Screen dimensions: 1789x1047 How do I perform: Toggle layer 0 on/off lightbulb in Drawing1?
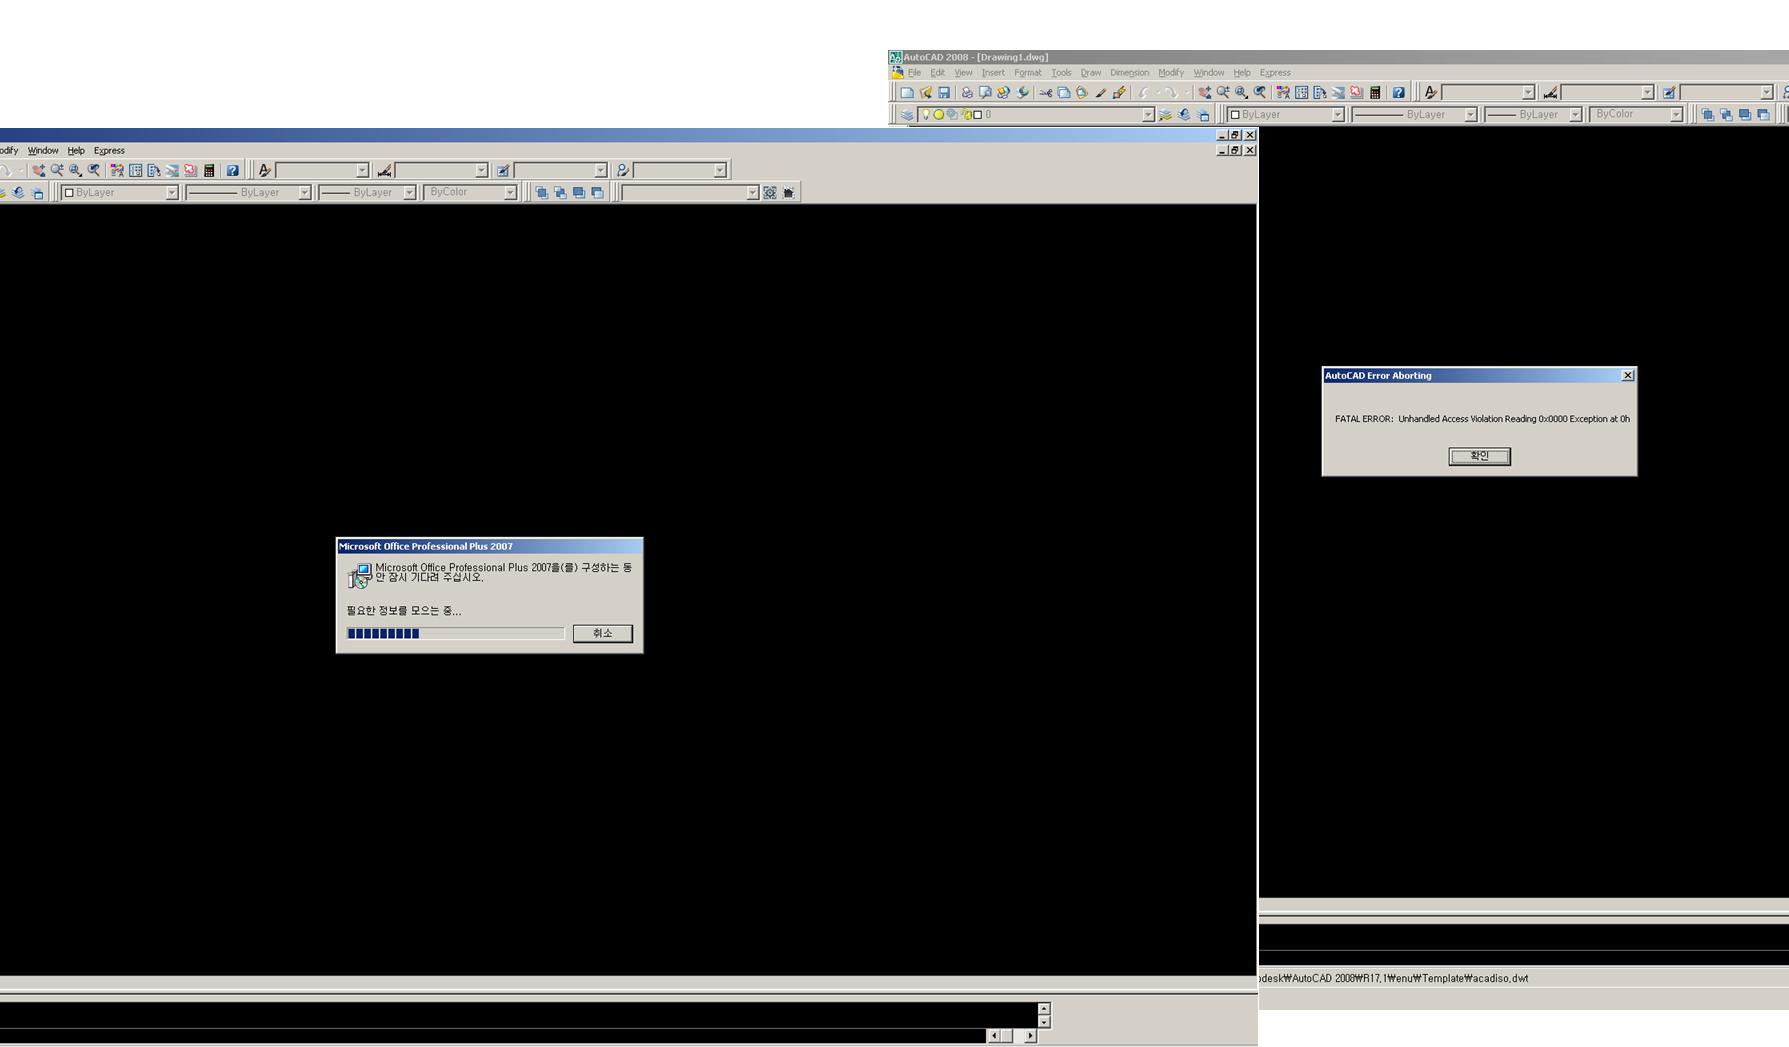click(926, 115)
